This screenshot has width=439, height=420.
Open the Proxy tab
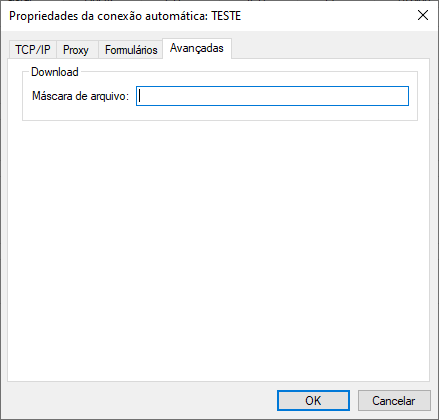click(x=76, y=50)
